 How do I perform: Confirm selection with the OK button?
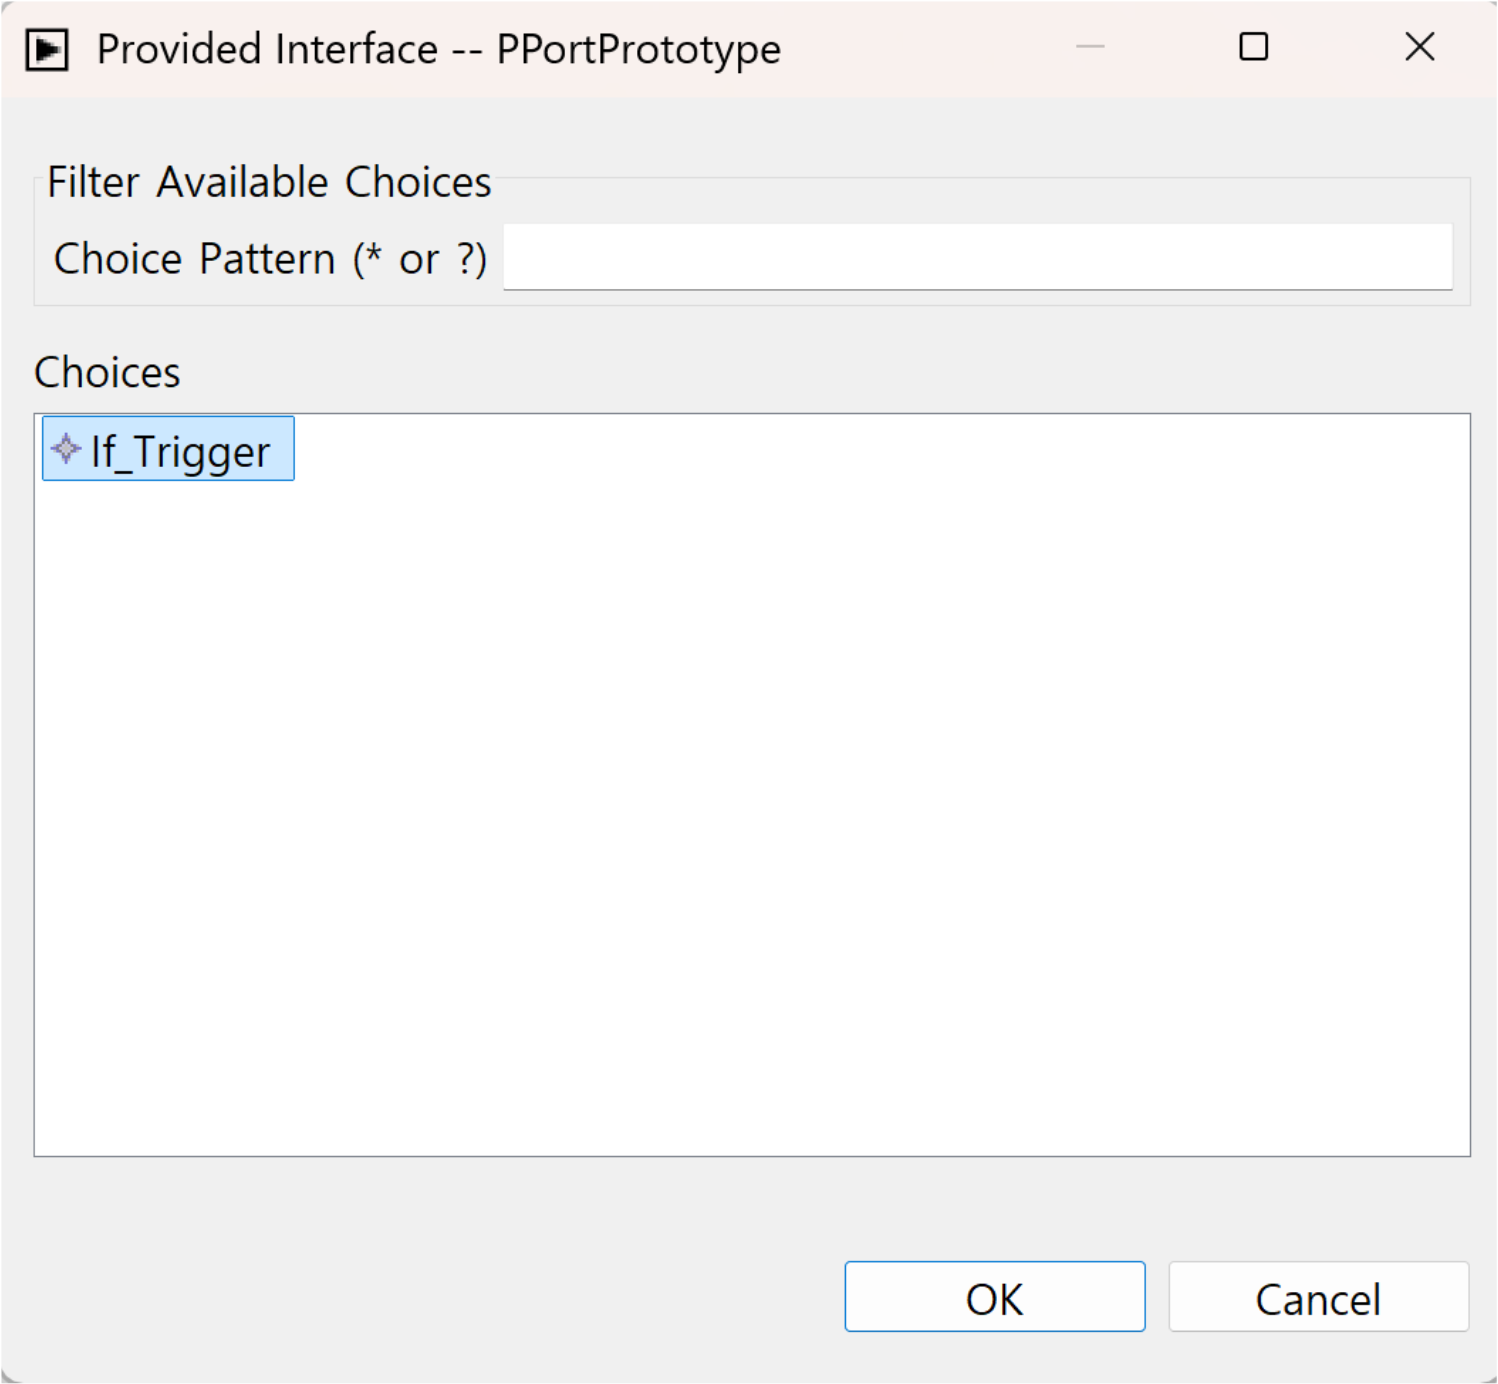click(994, 1297)
